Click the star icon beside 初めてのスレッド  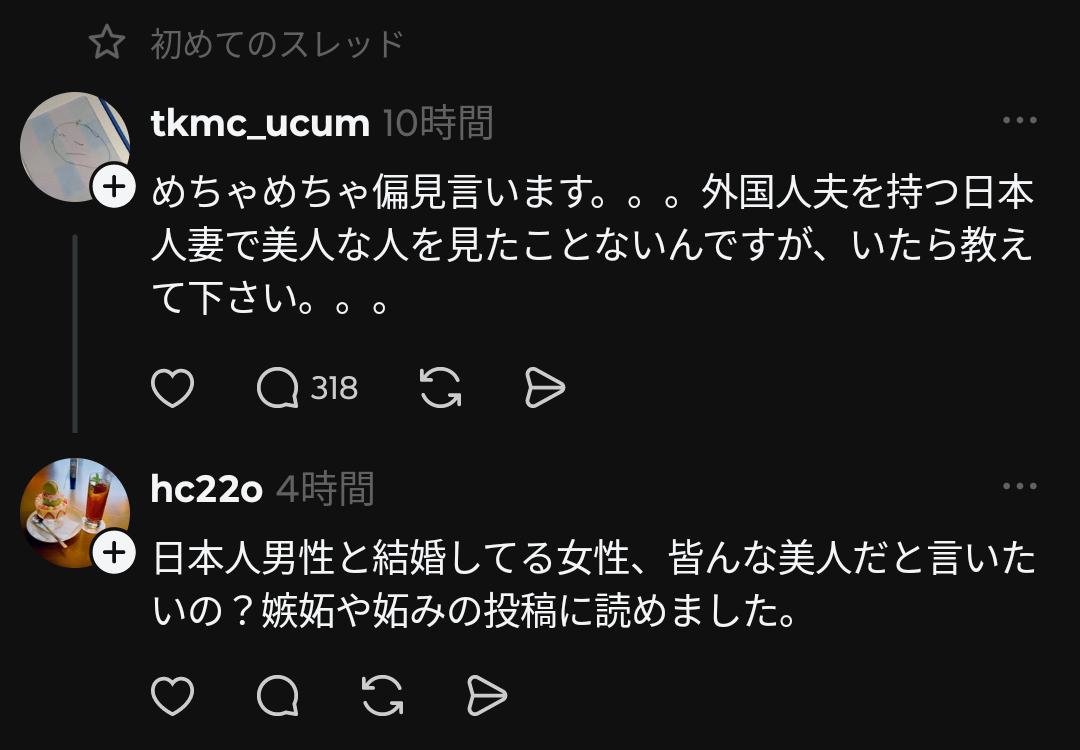pos(107,43)
